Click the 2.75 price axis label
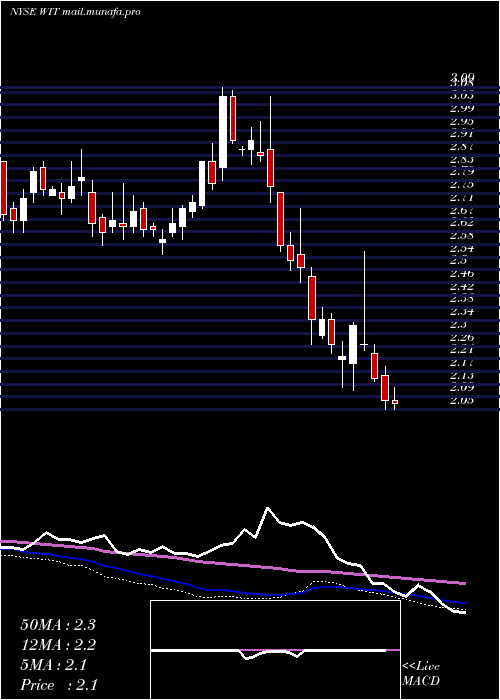The width and height of the screenshot is (500, 700). [462, 184]
